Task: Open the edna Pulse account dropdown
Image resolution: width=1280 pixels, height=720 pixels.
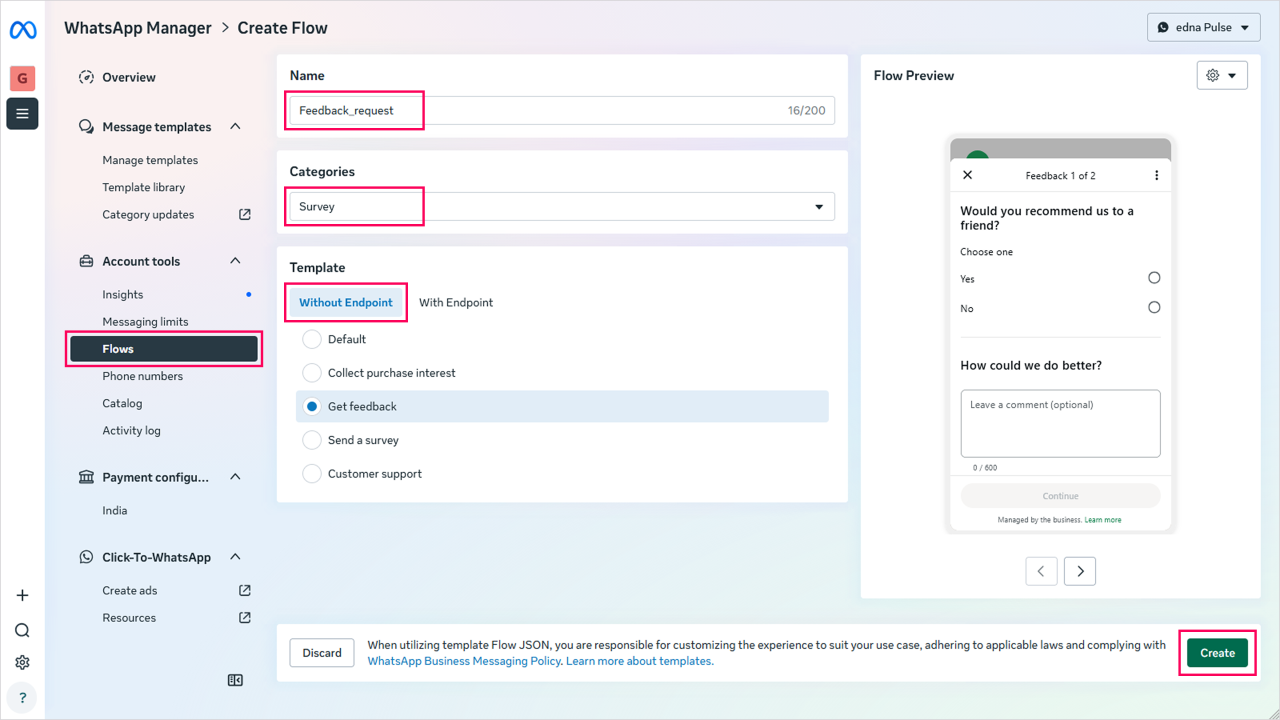Action: (x=1204, y=28)
